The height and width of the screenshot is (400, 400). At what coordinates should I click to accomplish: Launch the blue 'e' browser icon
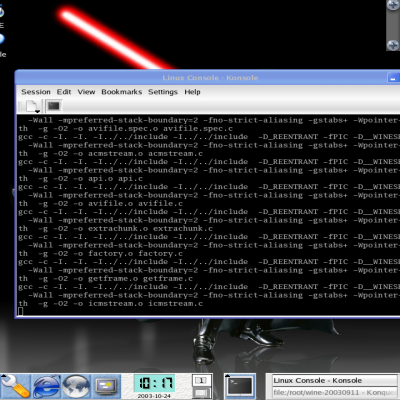(x=46, y=386)
